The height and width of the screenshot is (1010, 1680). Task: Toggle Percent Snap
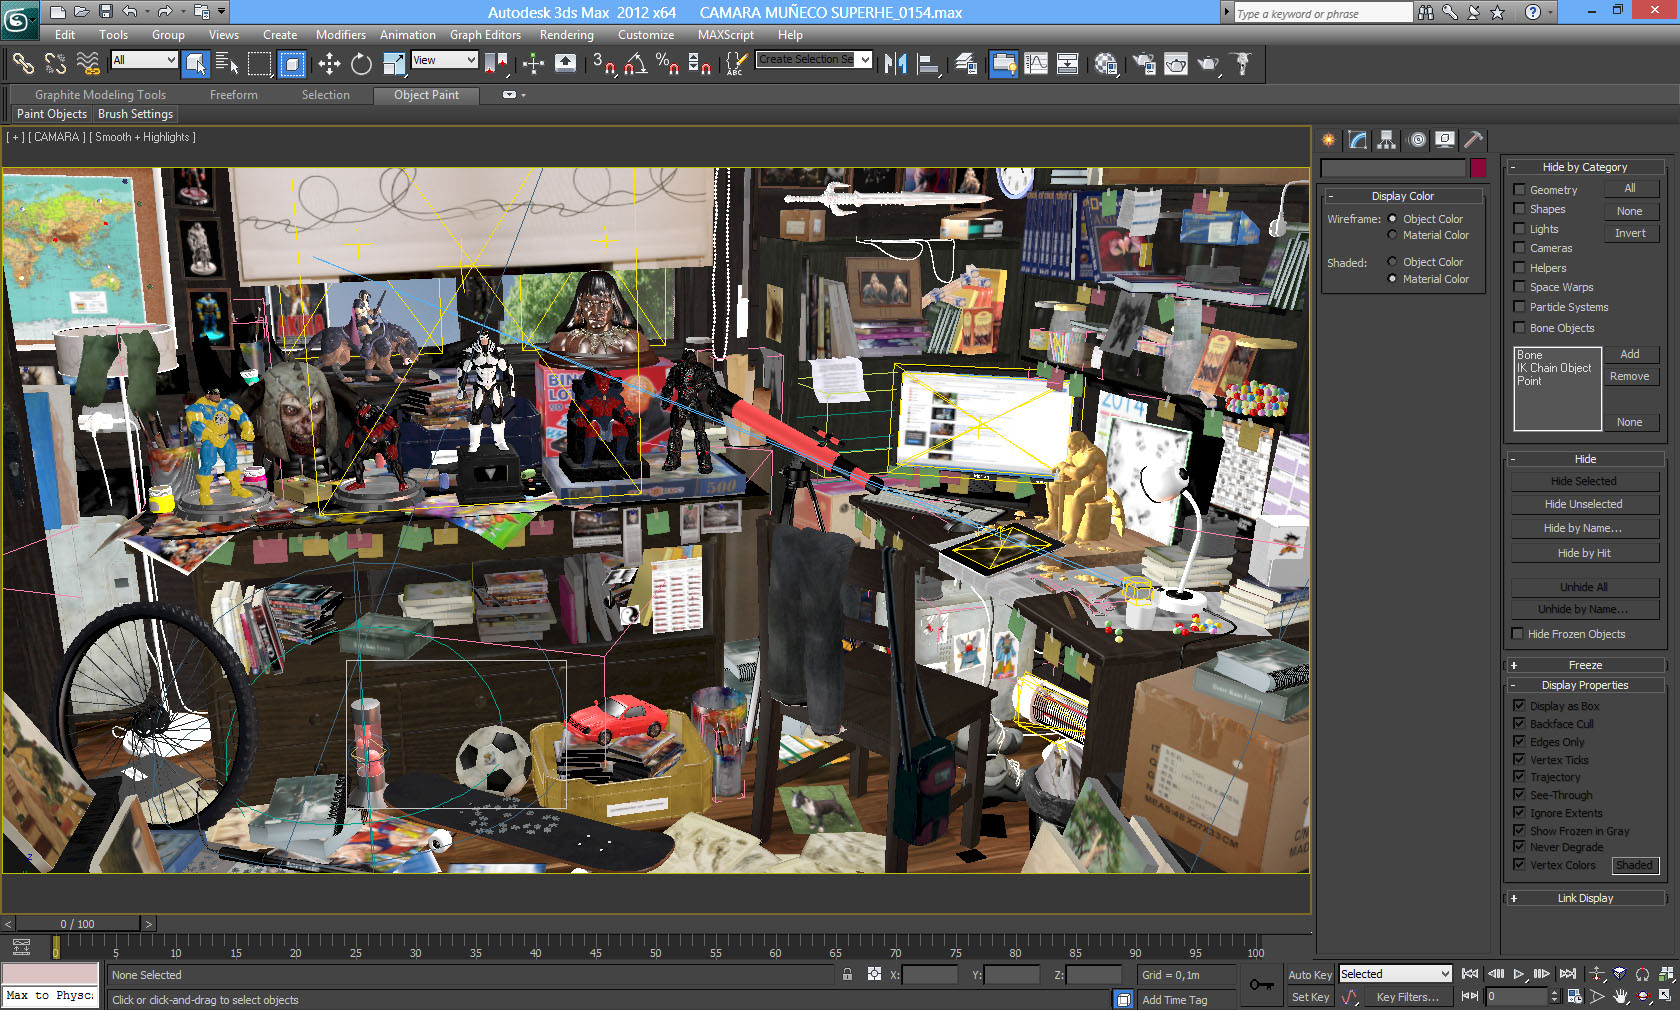[667, 64]
